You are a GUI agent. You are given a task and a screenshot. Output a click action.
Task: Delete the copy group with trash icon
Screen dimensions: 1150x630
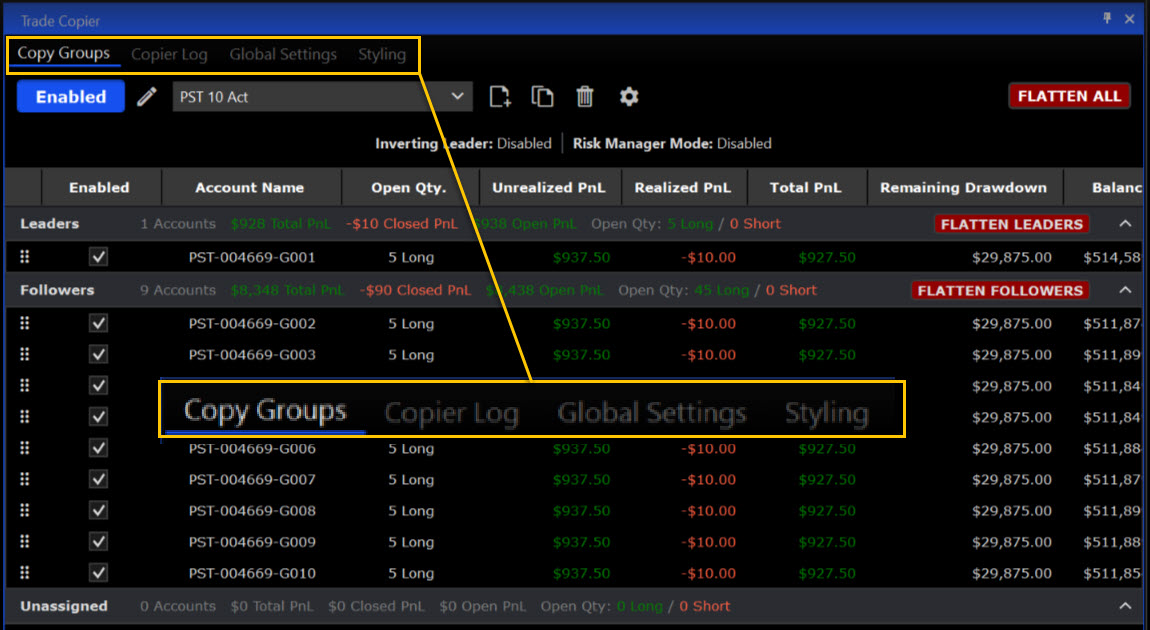point(585,97)
